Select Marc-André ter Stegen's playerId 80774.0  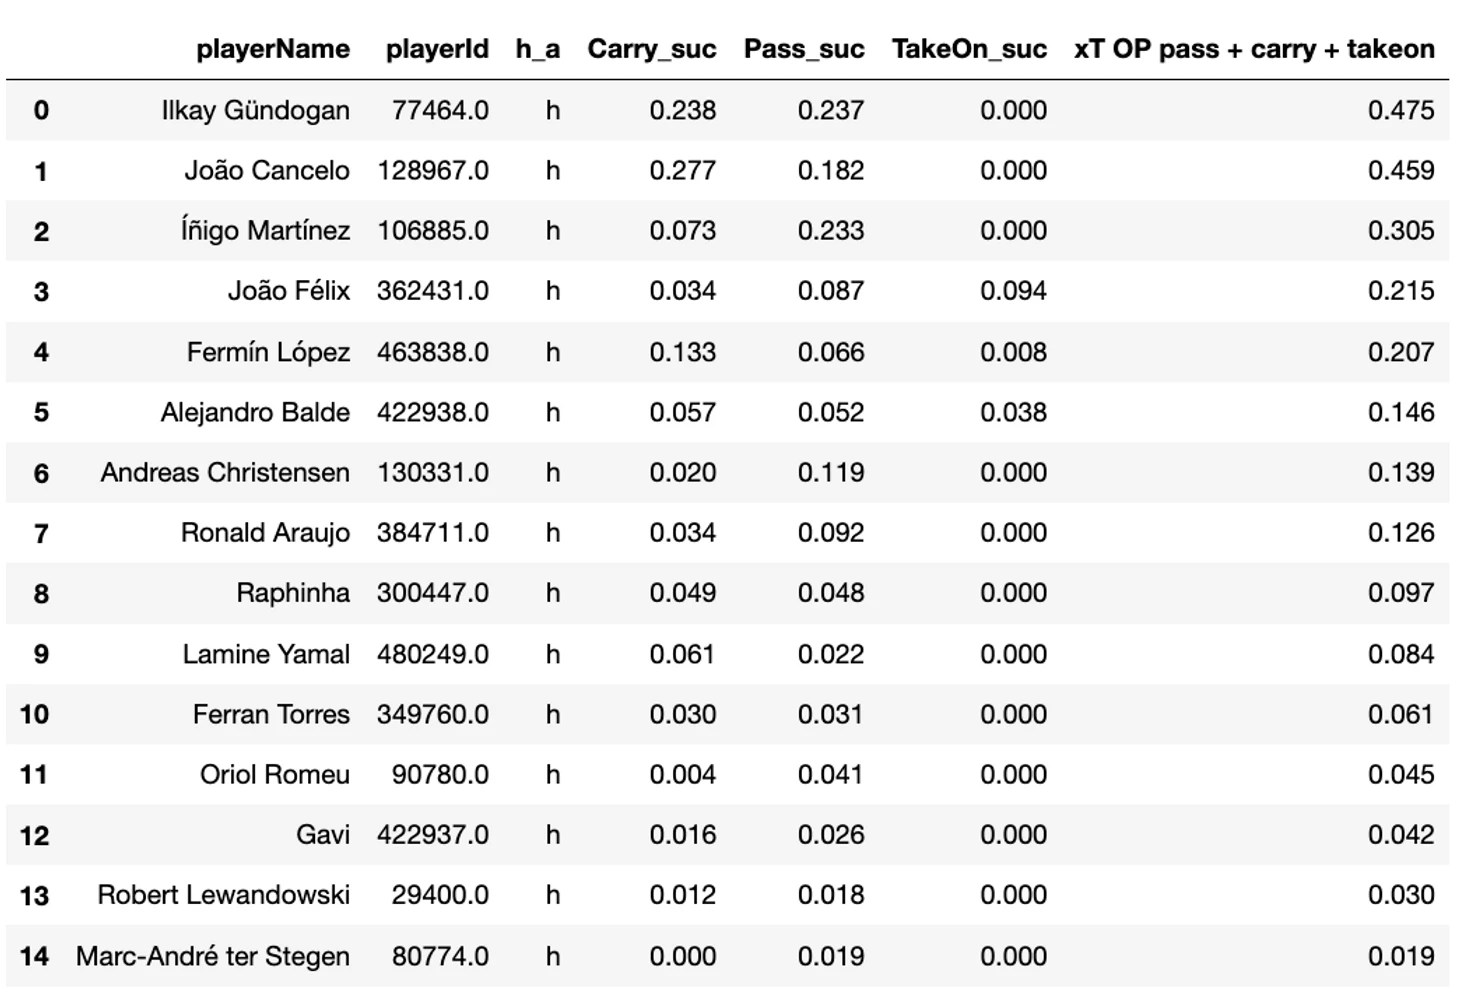click(440, 956)
